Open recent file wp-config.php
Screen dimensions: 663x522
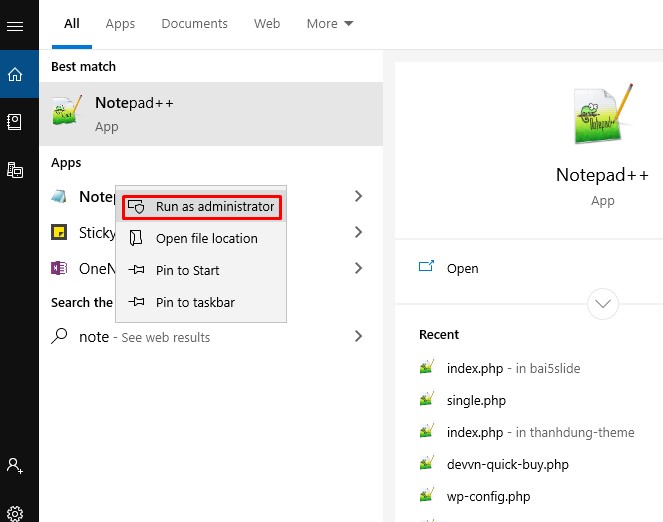click(488, 496)
